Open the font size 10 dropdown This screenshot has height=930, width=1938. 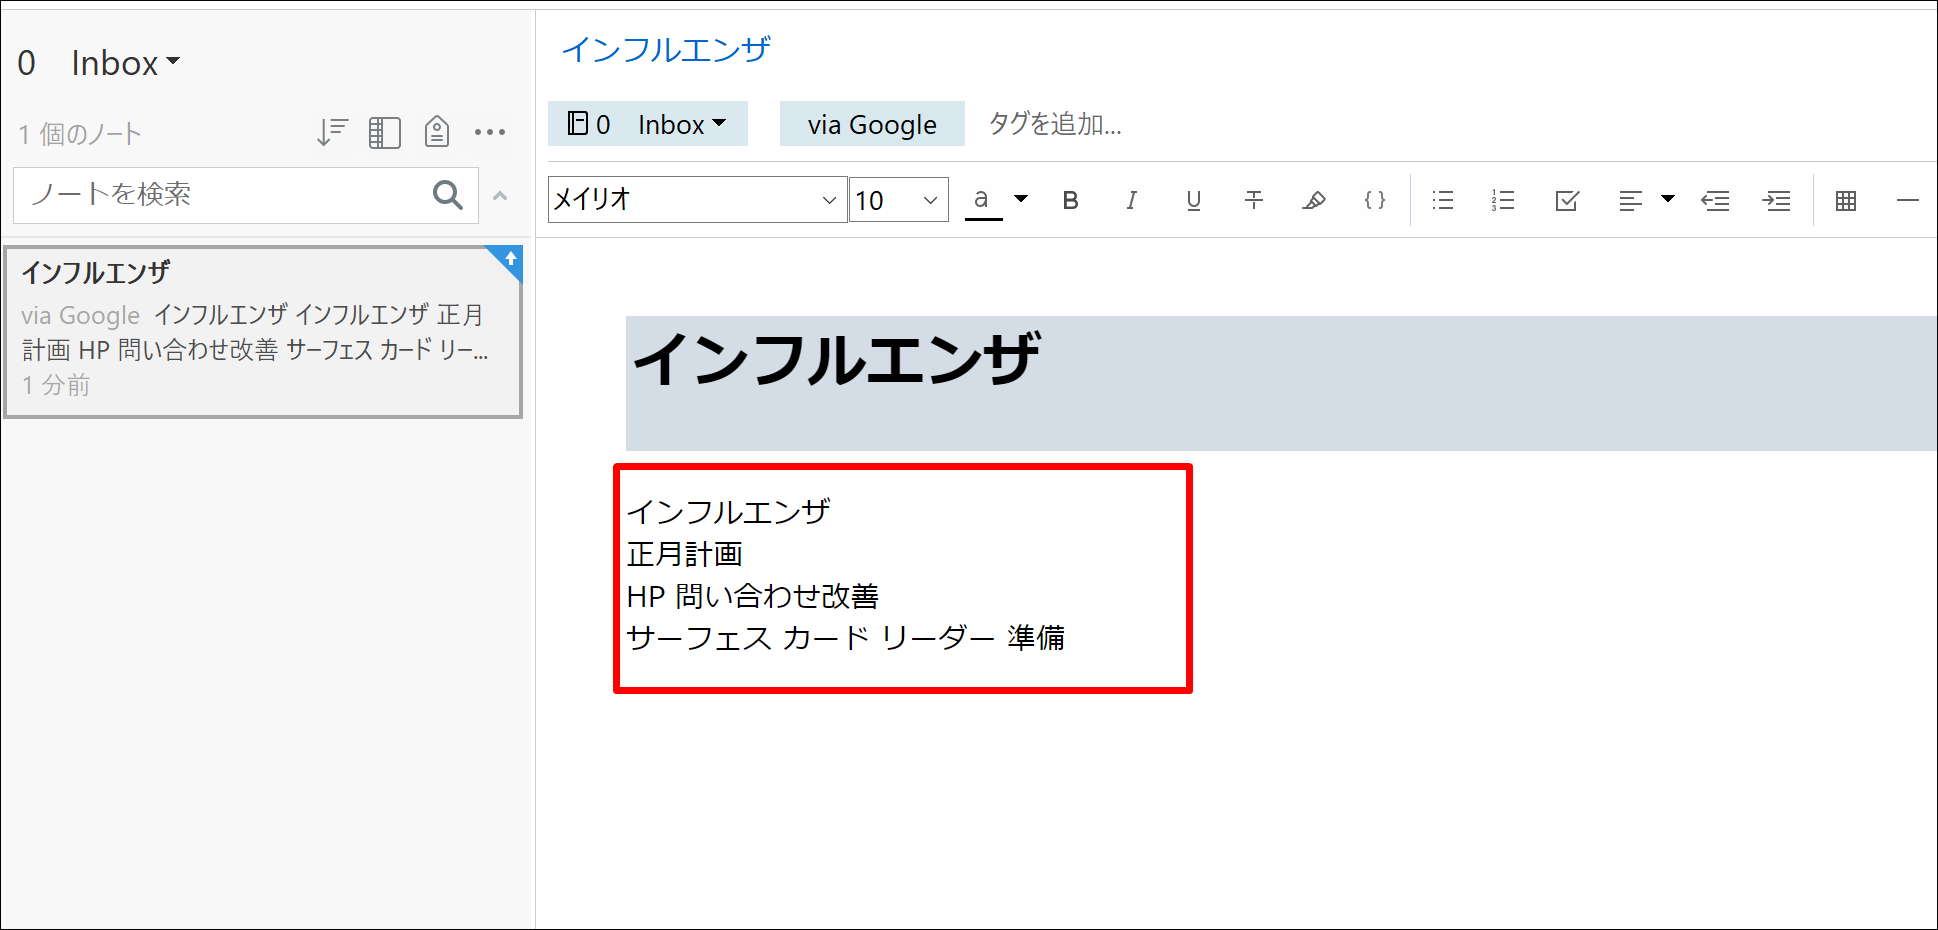(899, 199)
